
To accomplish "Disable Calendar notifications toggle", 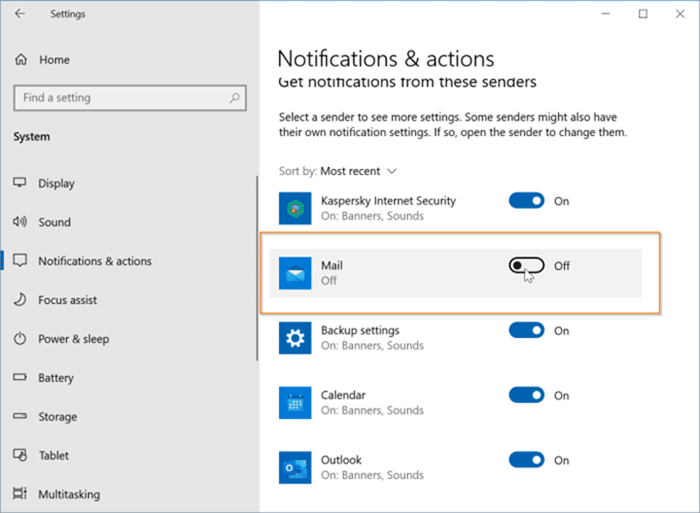I will (526, 395).
